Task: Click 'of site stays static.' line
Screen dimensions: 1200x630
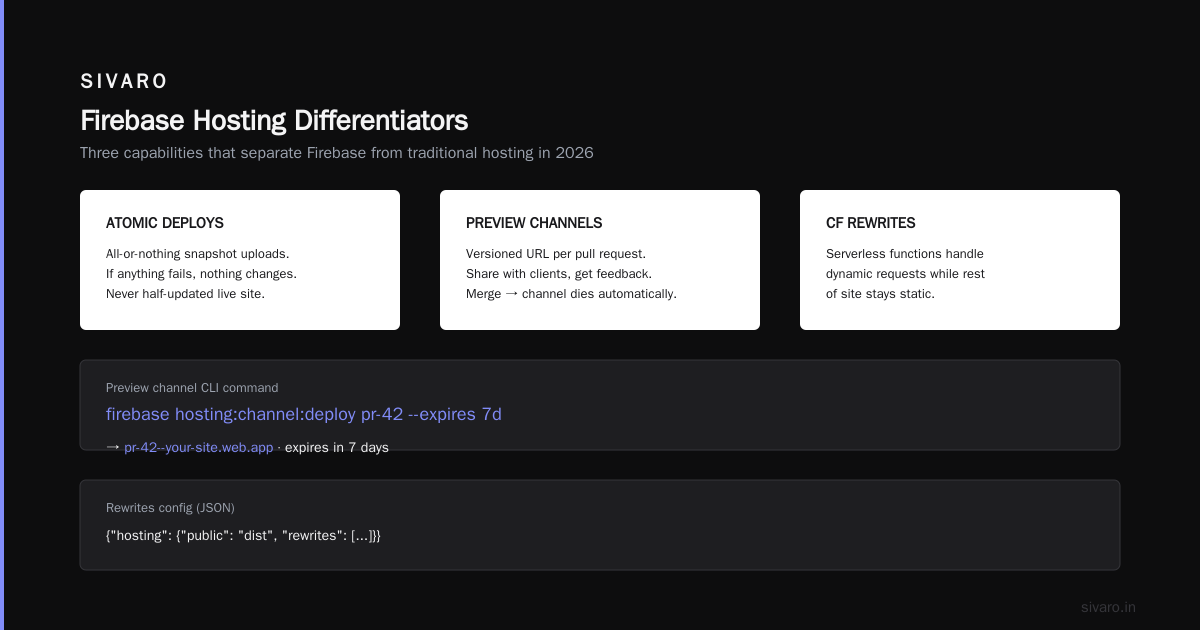Action: click(880, 294)
